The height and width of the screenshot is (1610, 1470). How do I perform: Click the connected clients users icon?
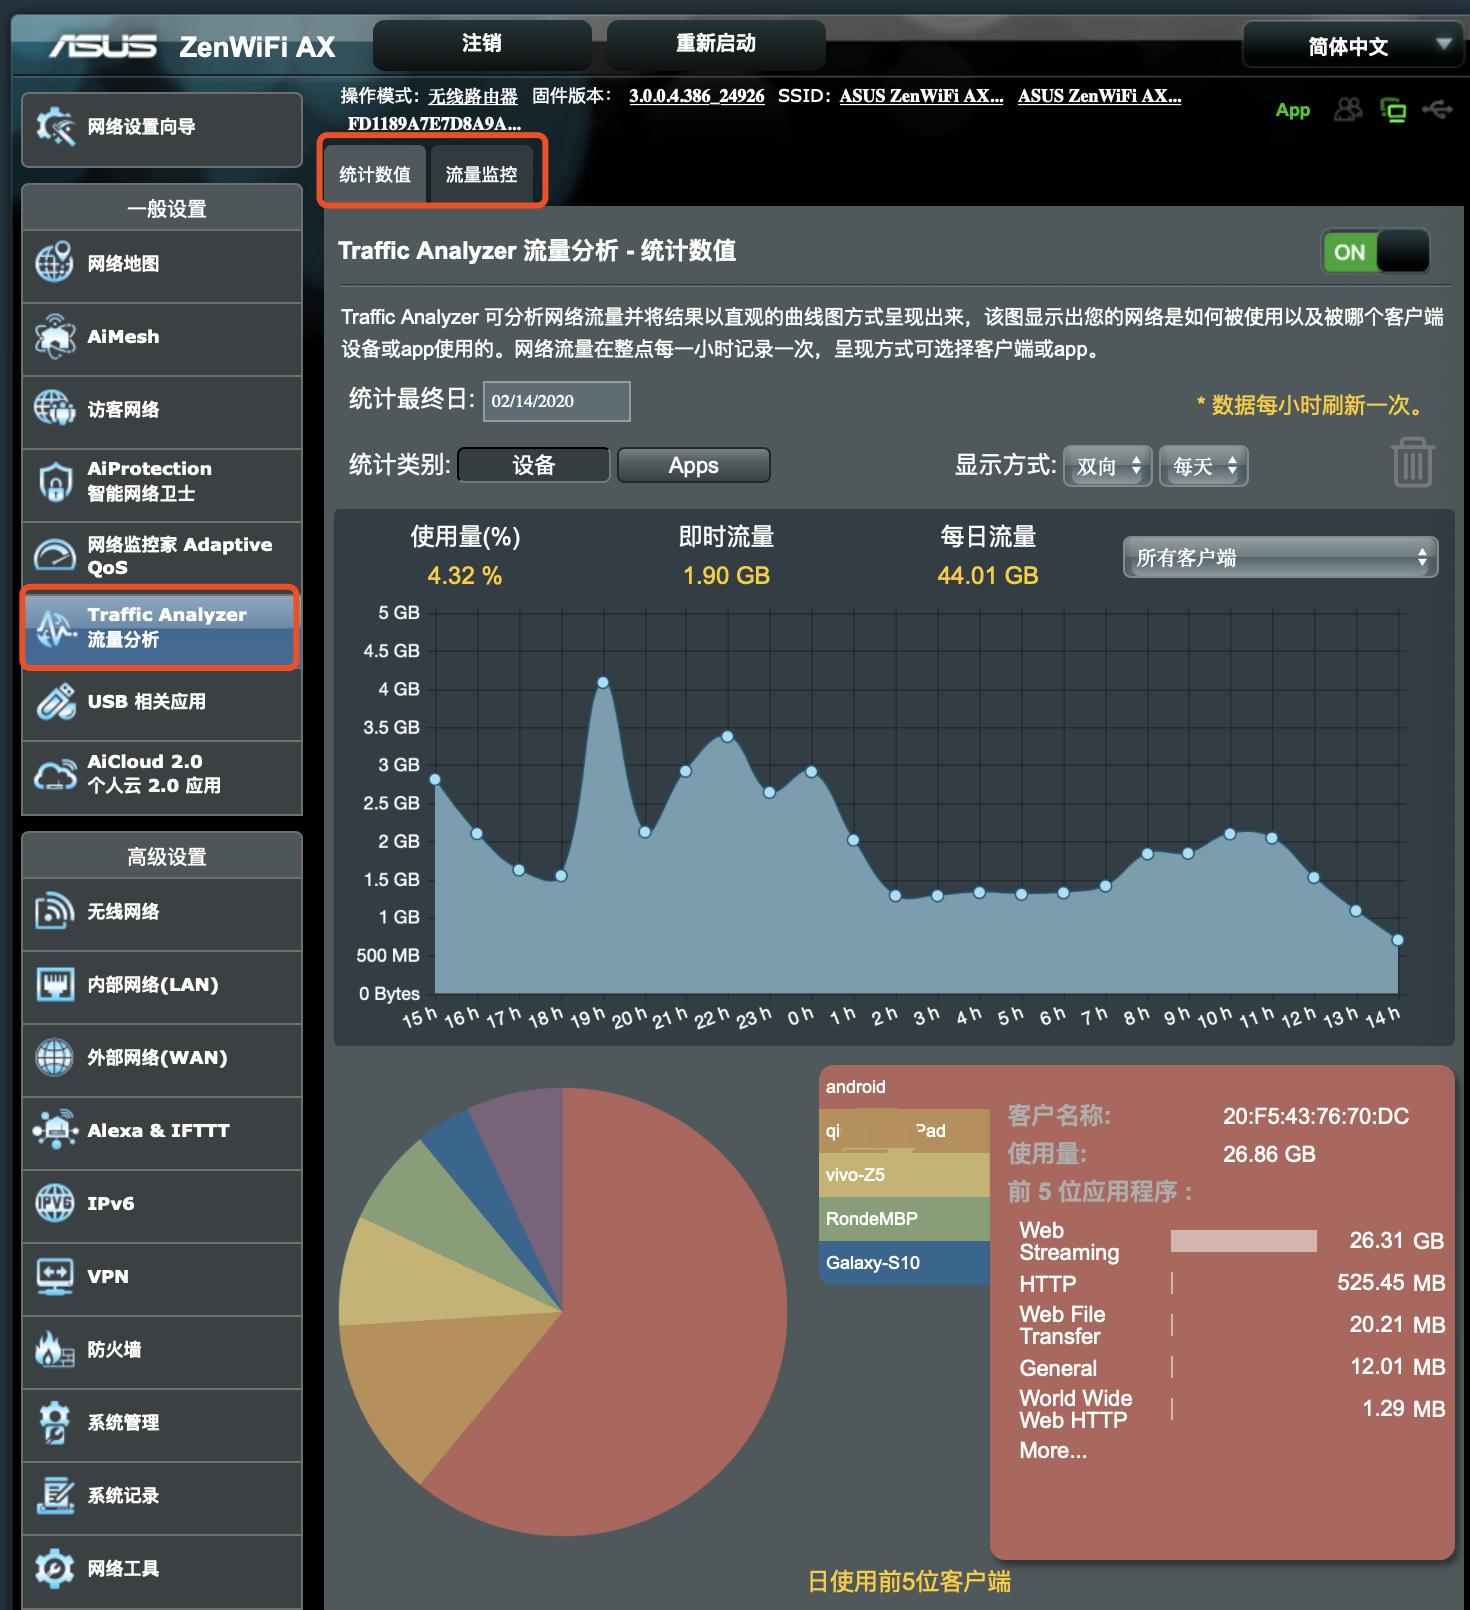(1348, 109)
